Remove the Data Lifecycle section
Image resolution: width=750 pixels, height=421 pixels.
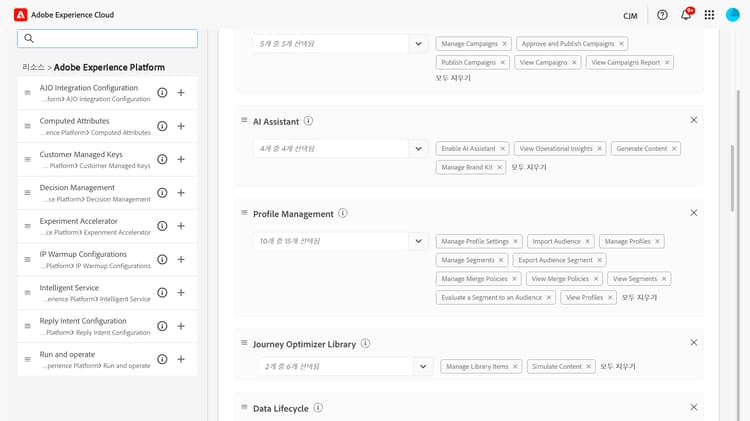click(x=694, y=407)
